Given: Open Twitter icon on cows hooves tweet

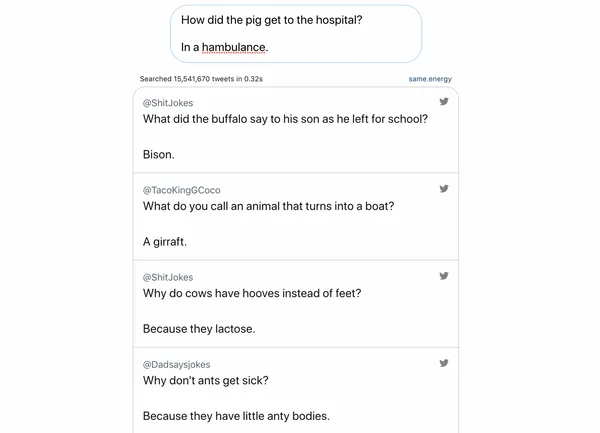Looking at the screenshot, I should (x=444, y=276).
